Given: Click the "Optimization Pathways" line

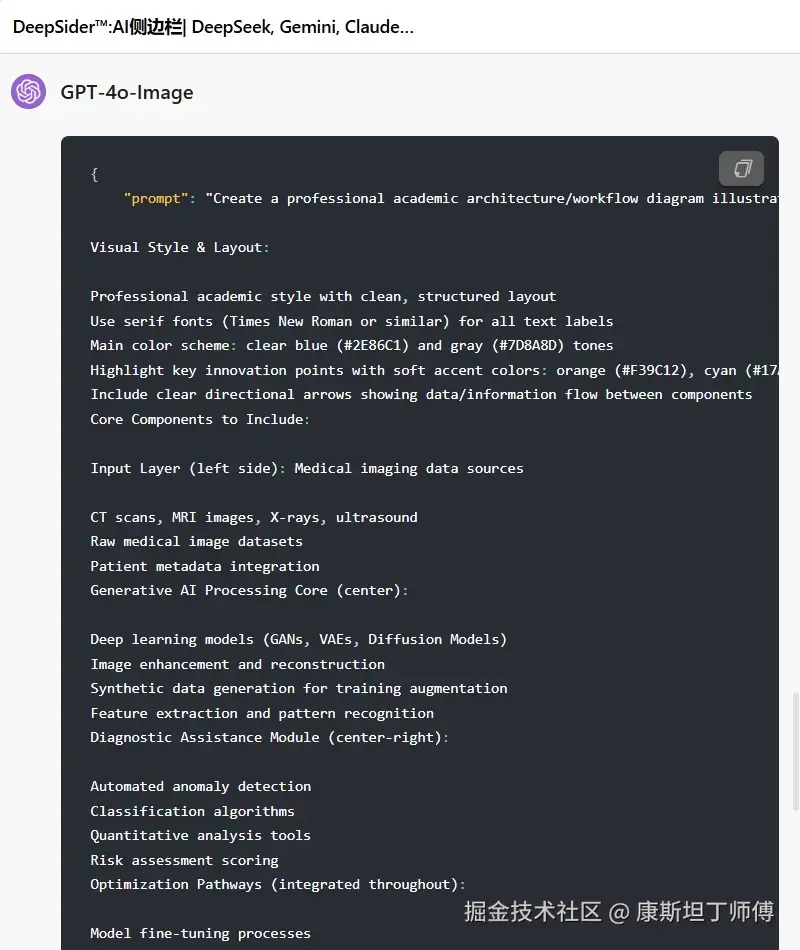Looking at the screenshot, I should (x=277, y=884).
